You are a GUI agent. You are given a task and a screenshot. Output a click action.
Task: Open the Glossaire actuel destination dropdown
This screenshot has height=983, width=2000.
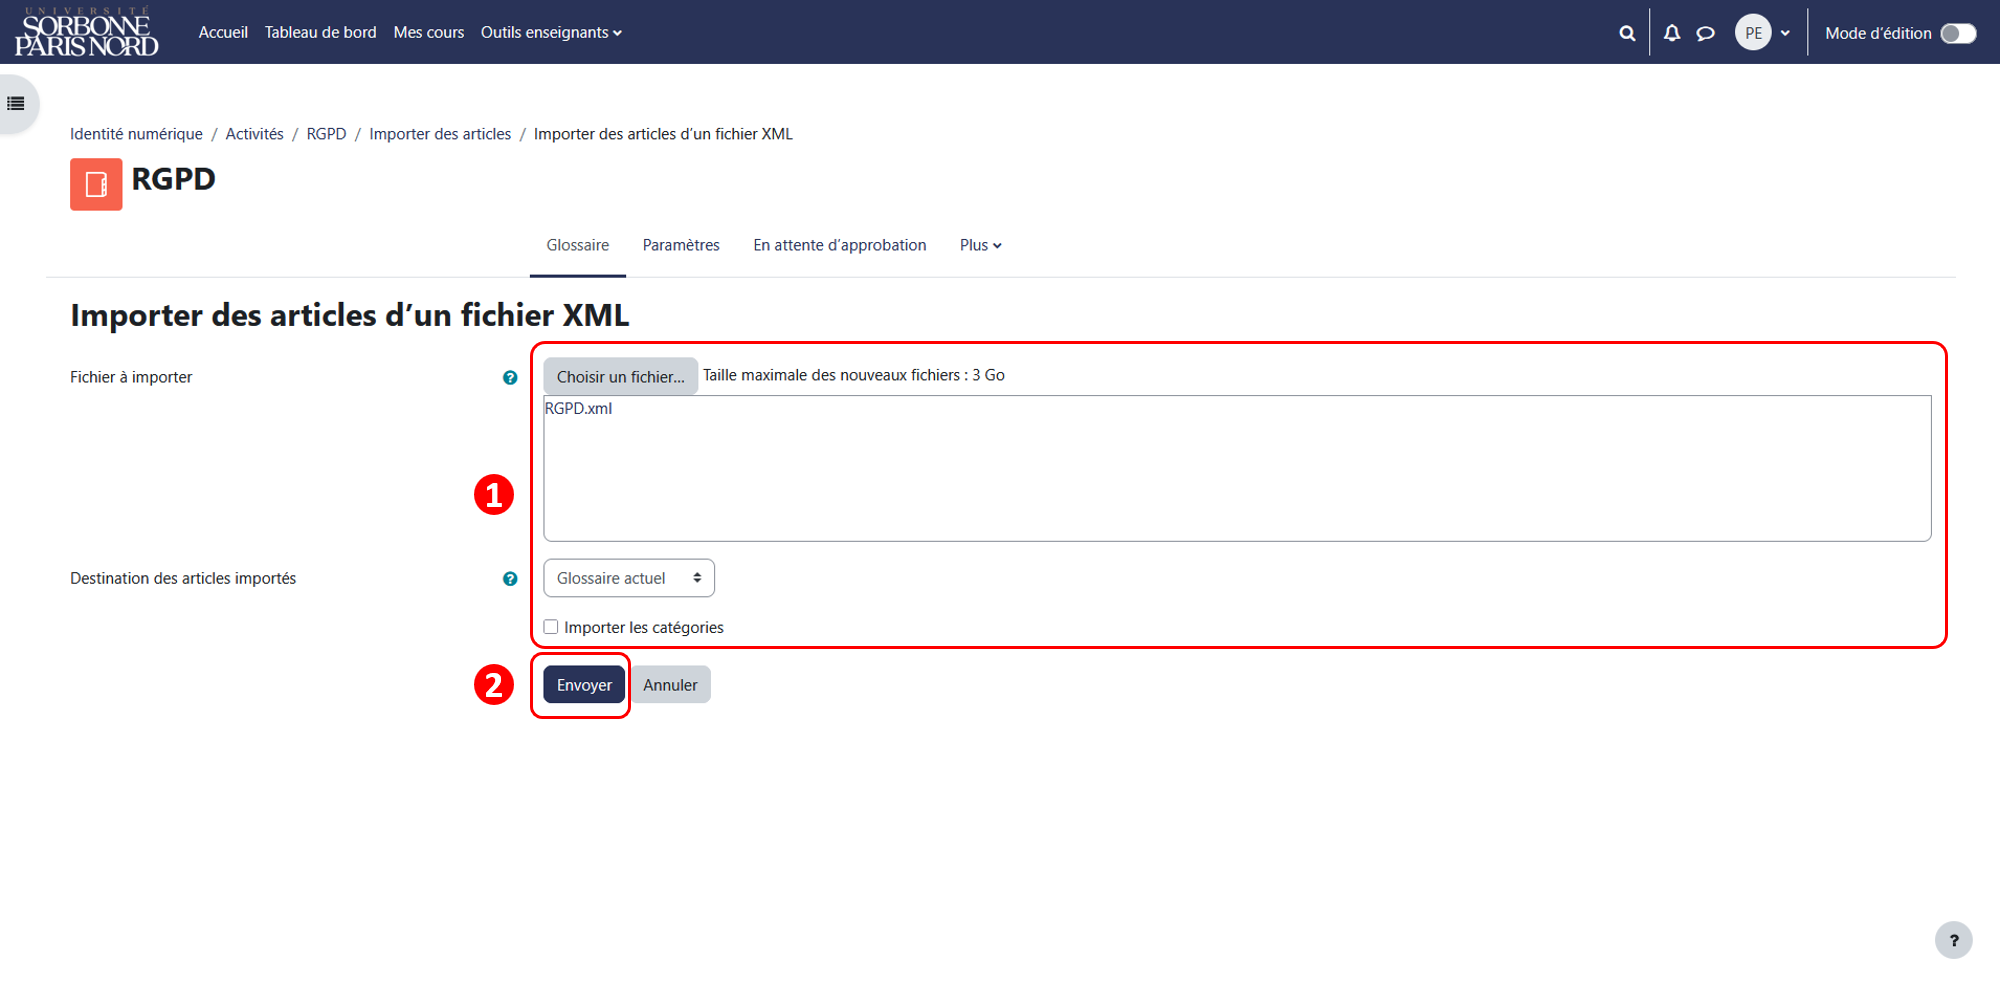click(629, 578)
